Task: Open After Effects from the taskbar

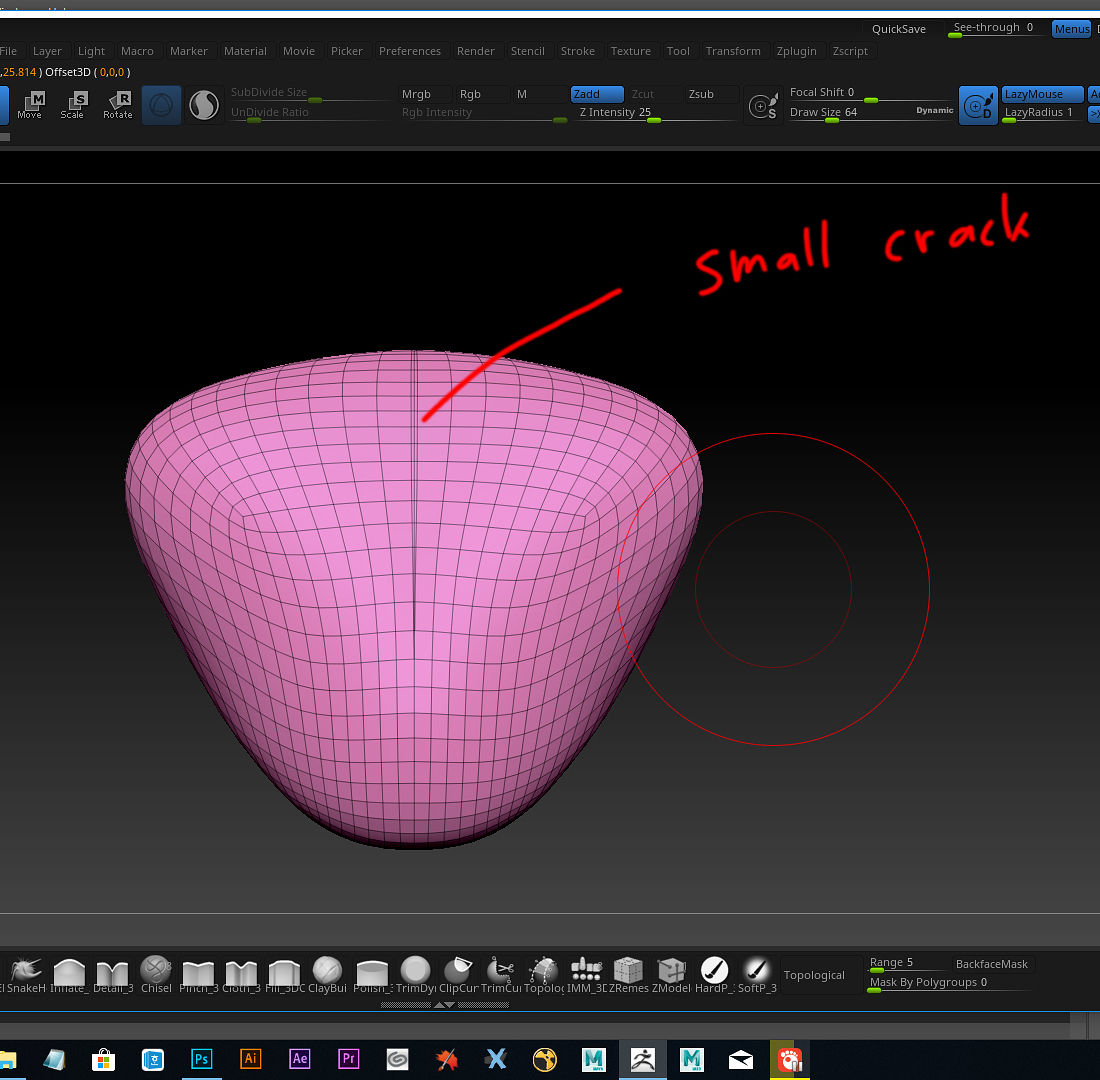Action: [300, 1058]
